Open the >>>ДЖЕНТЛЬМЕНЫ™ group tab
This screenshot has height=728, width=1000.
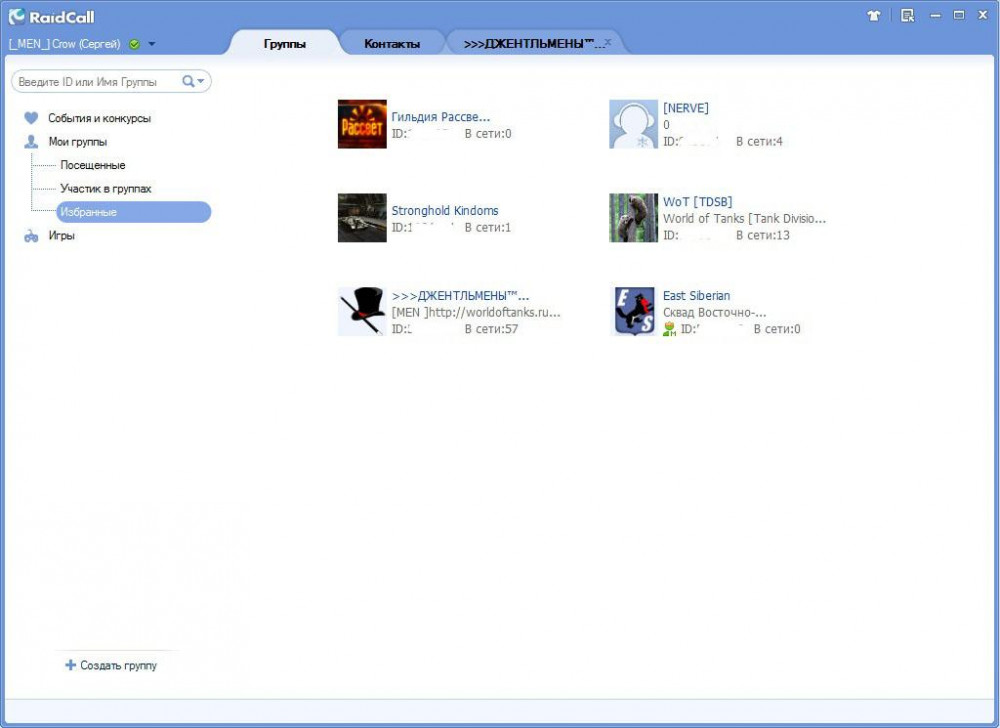[x=534, y=44]
